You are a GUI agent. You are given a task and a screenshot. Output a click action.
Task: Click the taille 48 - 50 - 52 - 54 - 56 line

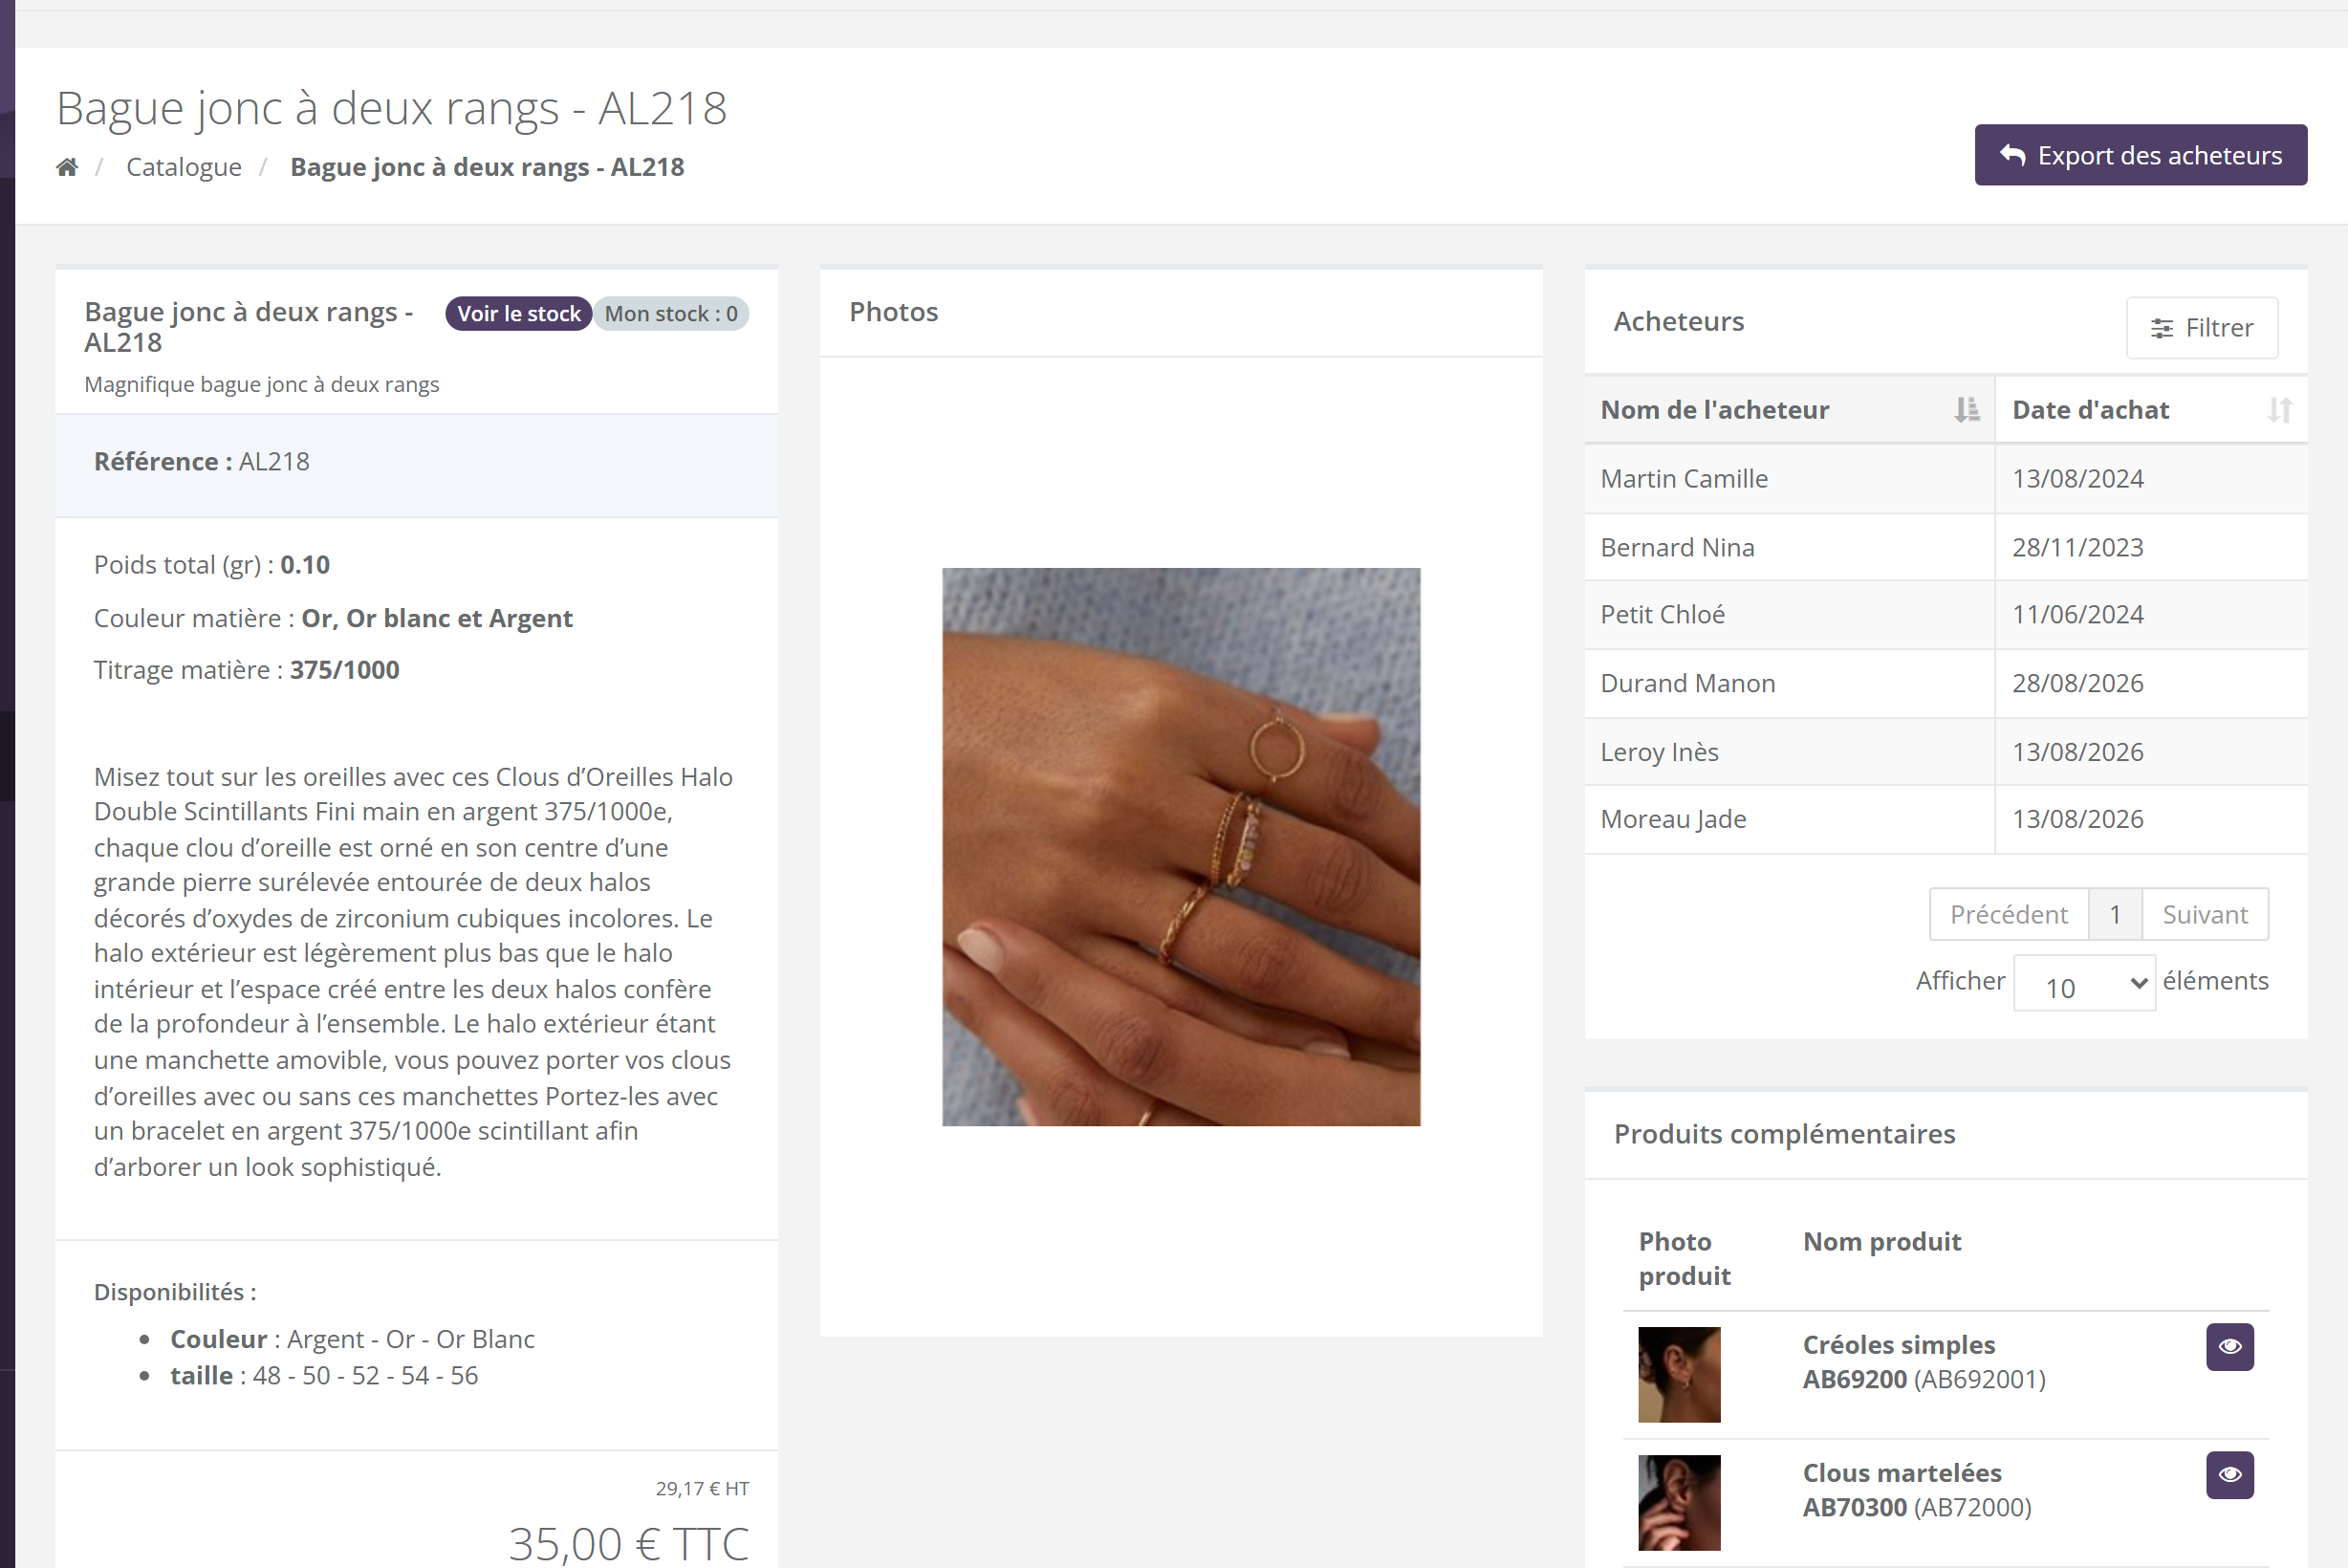(x=324, y=1376)
